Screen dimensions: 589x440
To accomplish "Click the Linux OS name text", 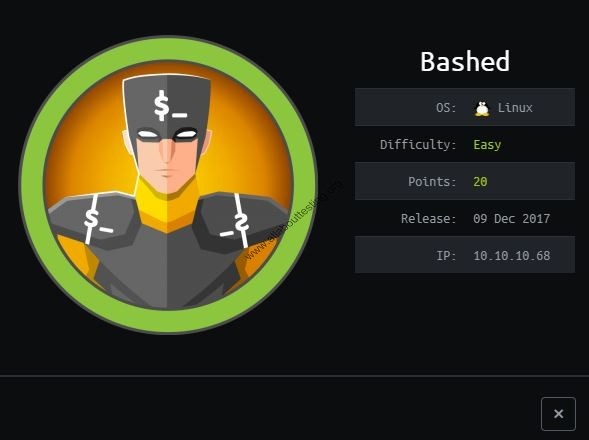I will tap(515, 108).
